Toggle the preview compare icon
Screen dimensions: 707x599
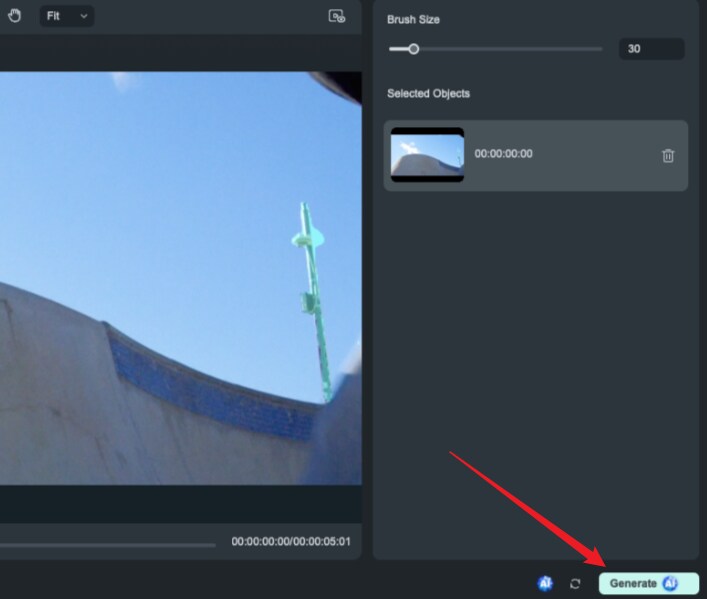point(336,16)
